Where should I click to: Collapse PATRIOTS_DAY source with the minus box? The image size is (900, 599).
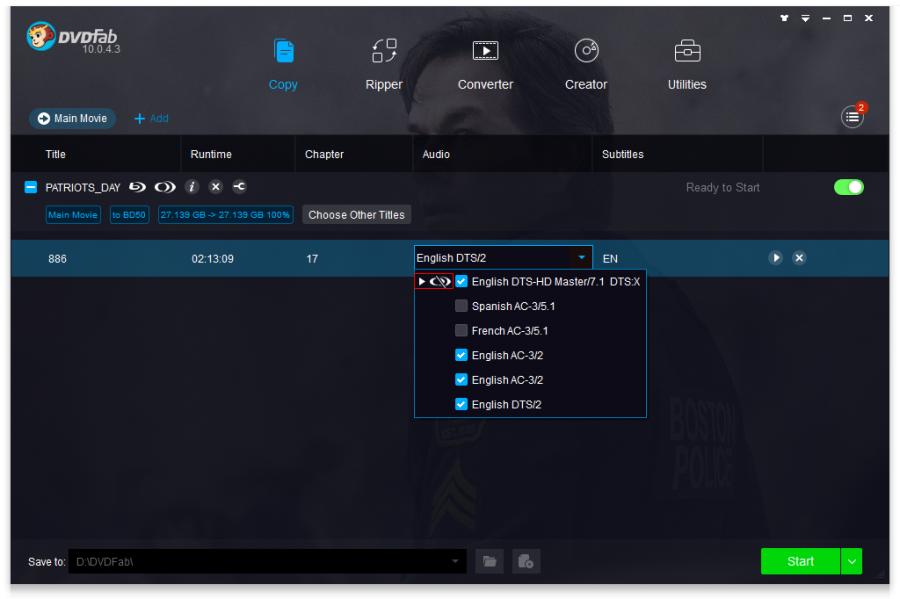click(31, 187)
